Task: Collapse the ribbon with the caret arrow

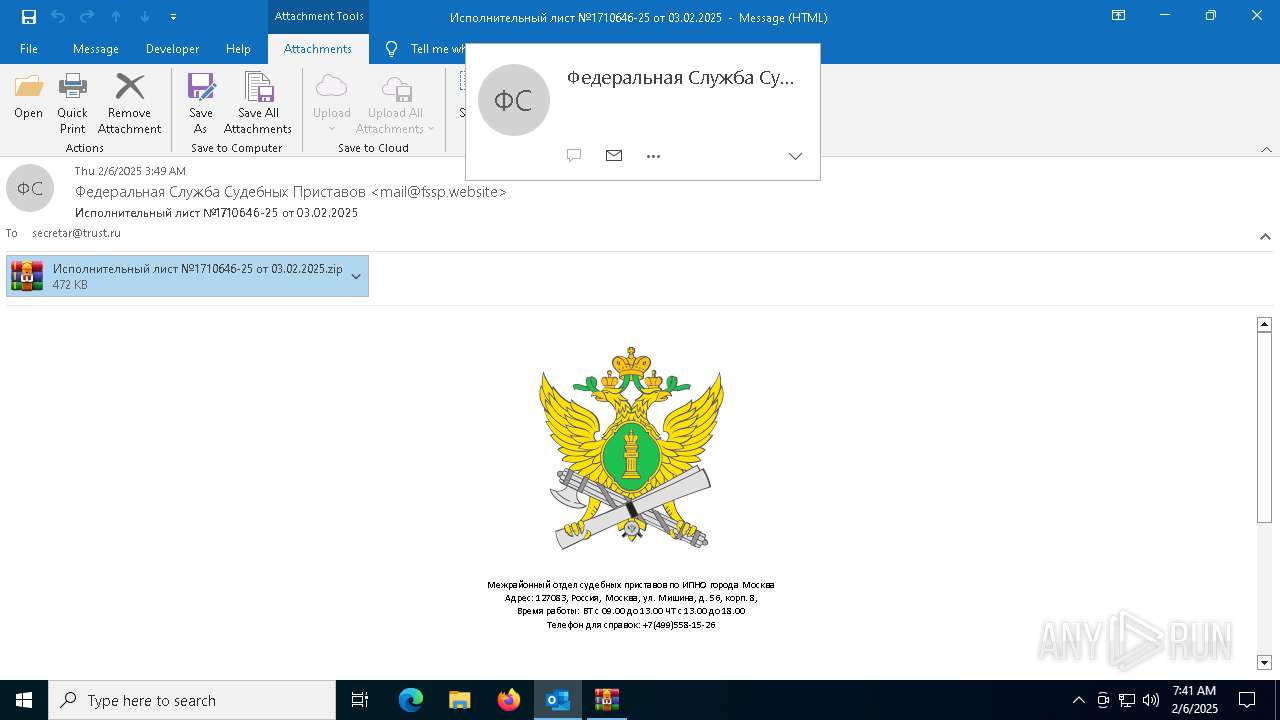Action: click(x=1266, y=150)
